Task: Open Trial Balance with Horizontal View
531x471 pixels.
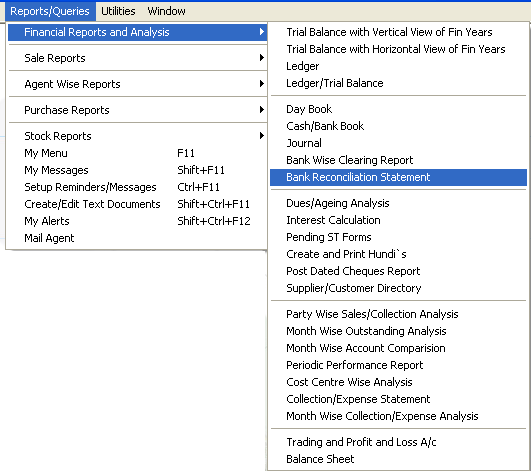Action: click(x=398, y=49)
